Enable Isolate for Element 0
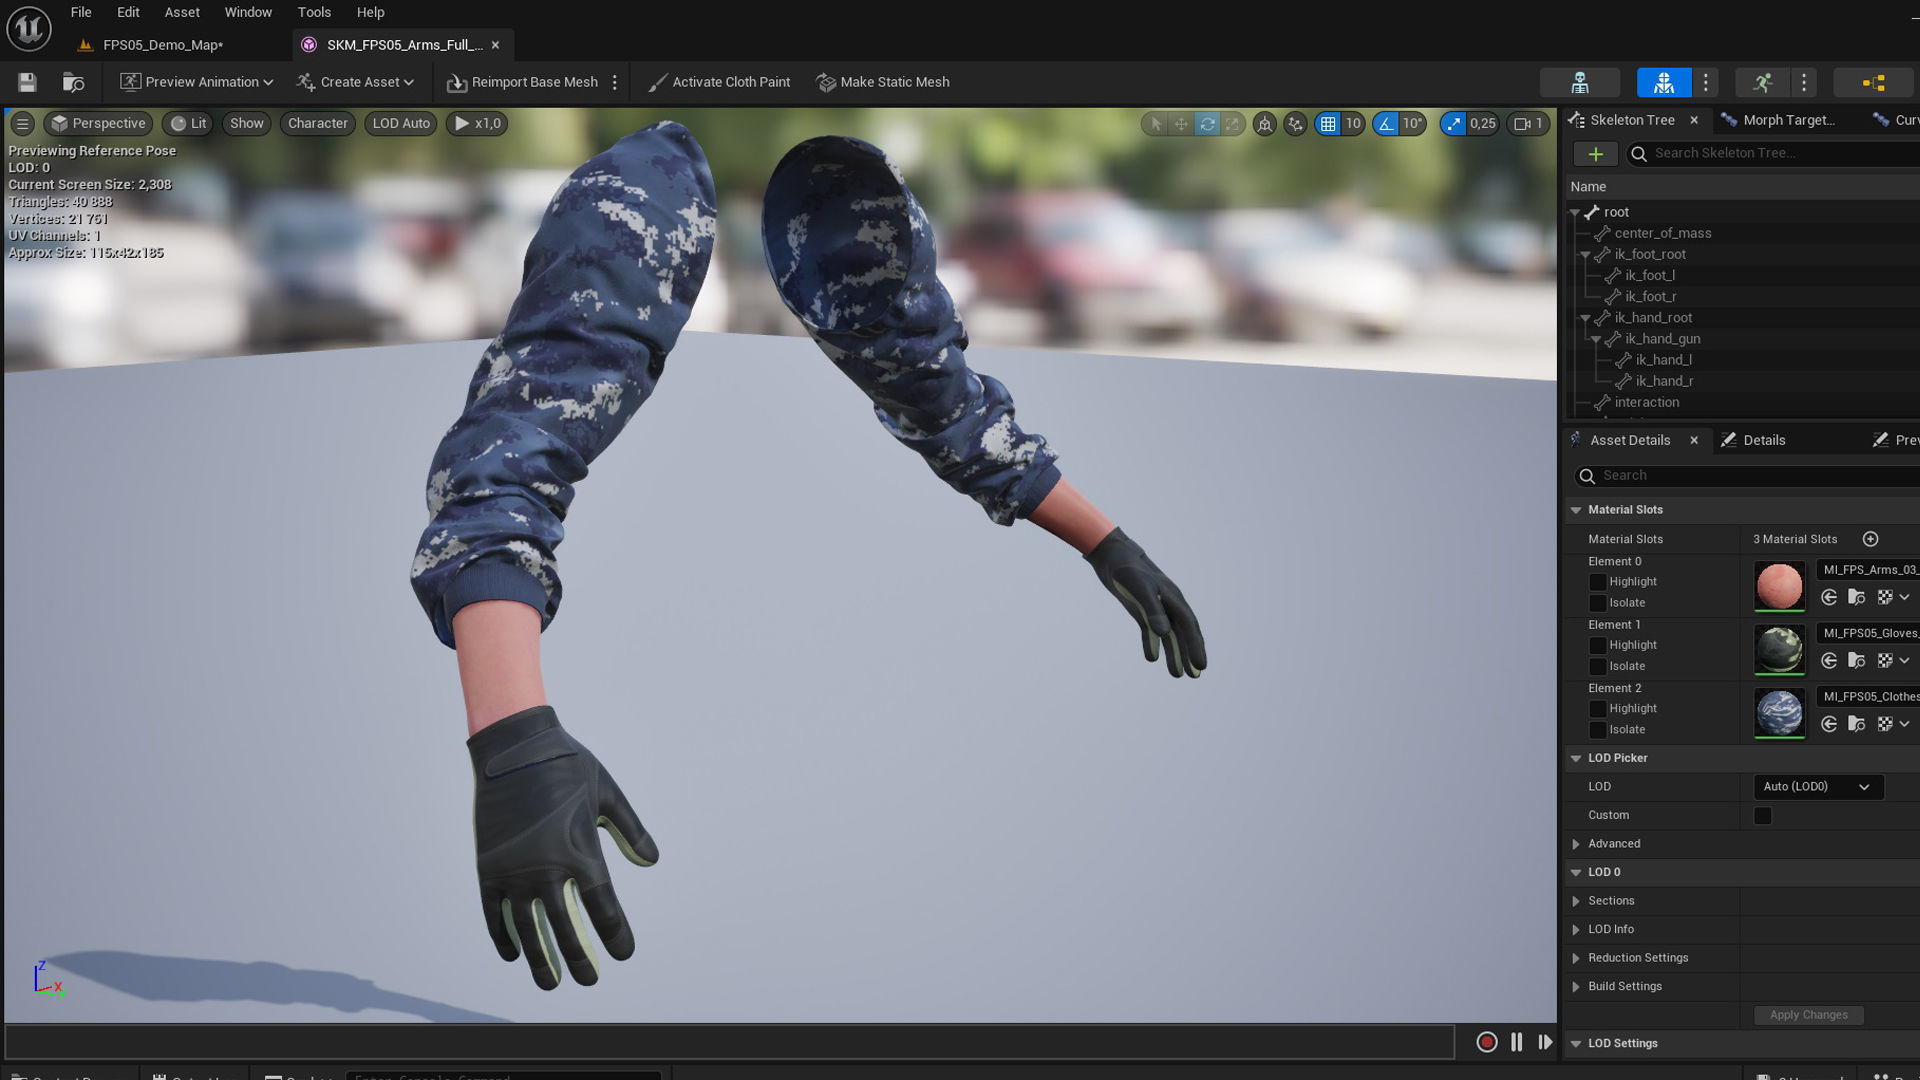The width and height of the screenshot is (1920, 1080). coord(1597,603)
